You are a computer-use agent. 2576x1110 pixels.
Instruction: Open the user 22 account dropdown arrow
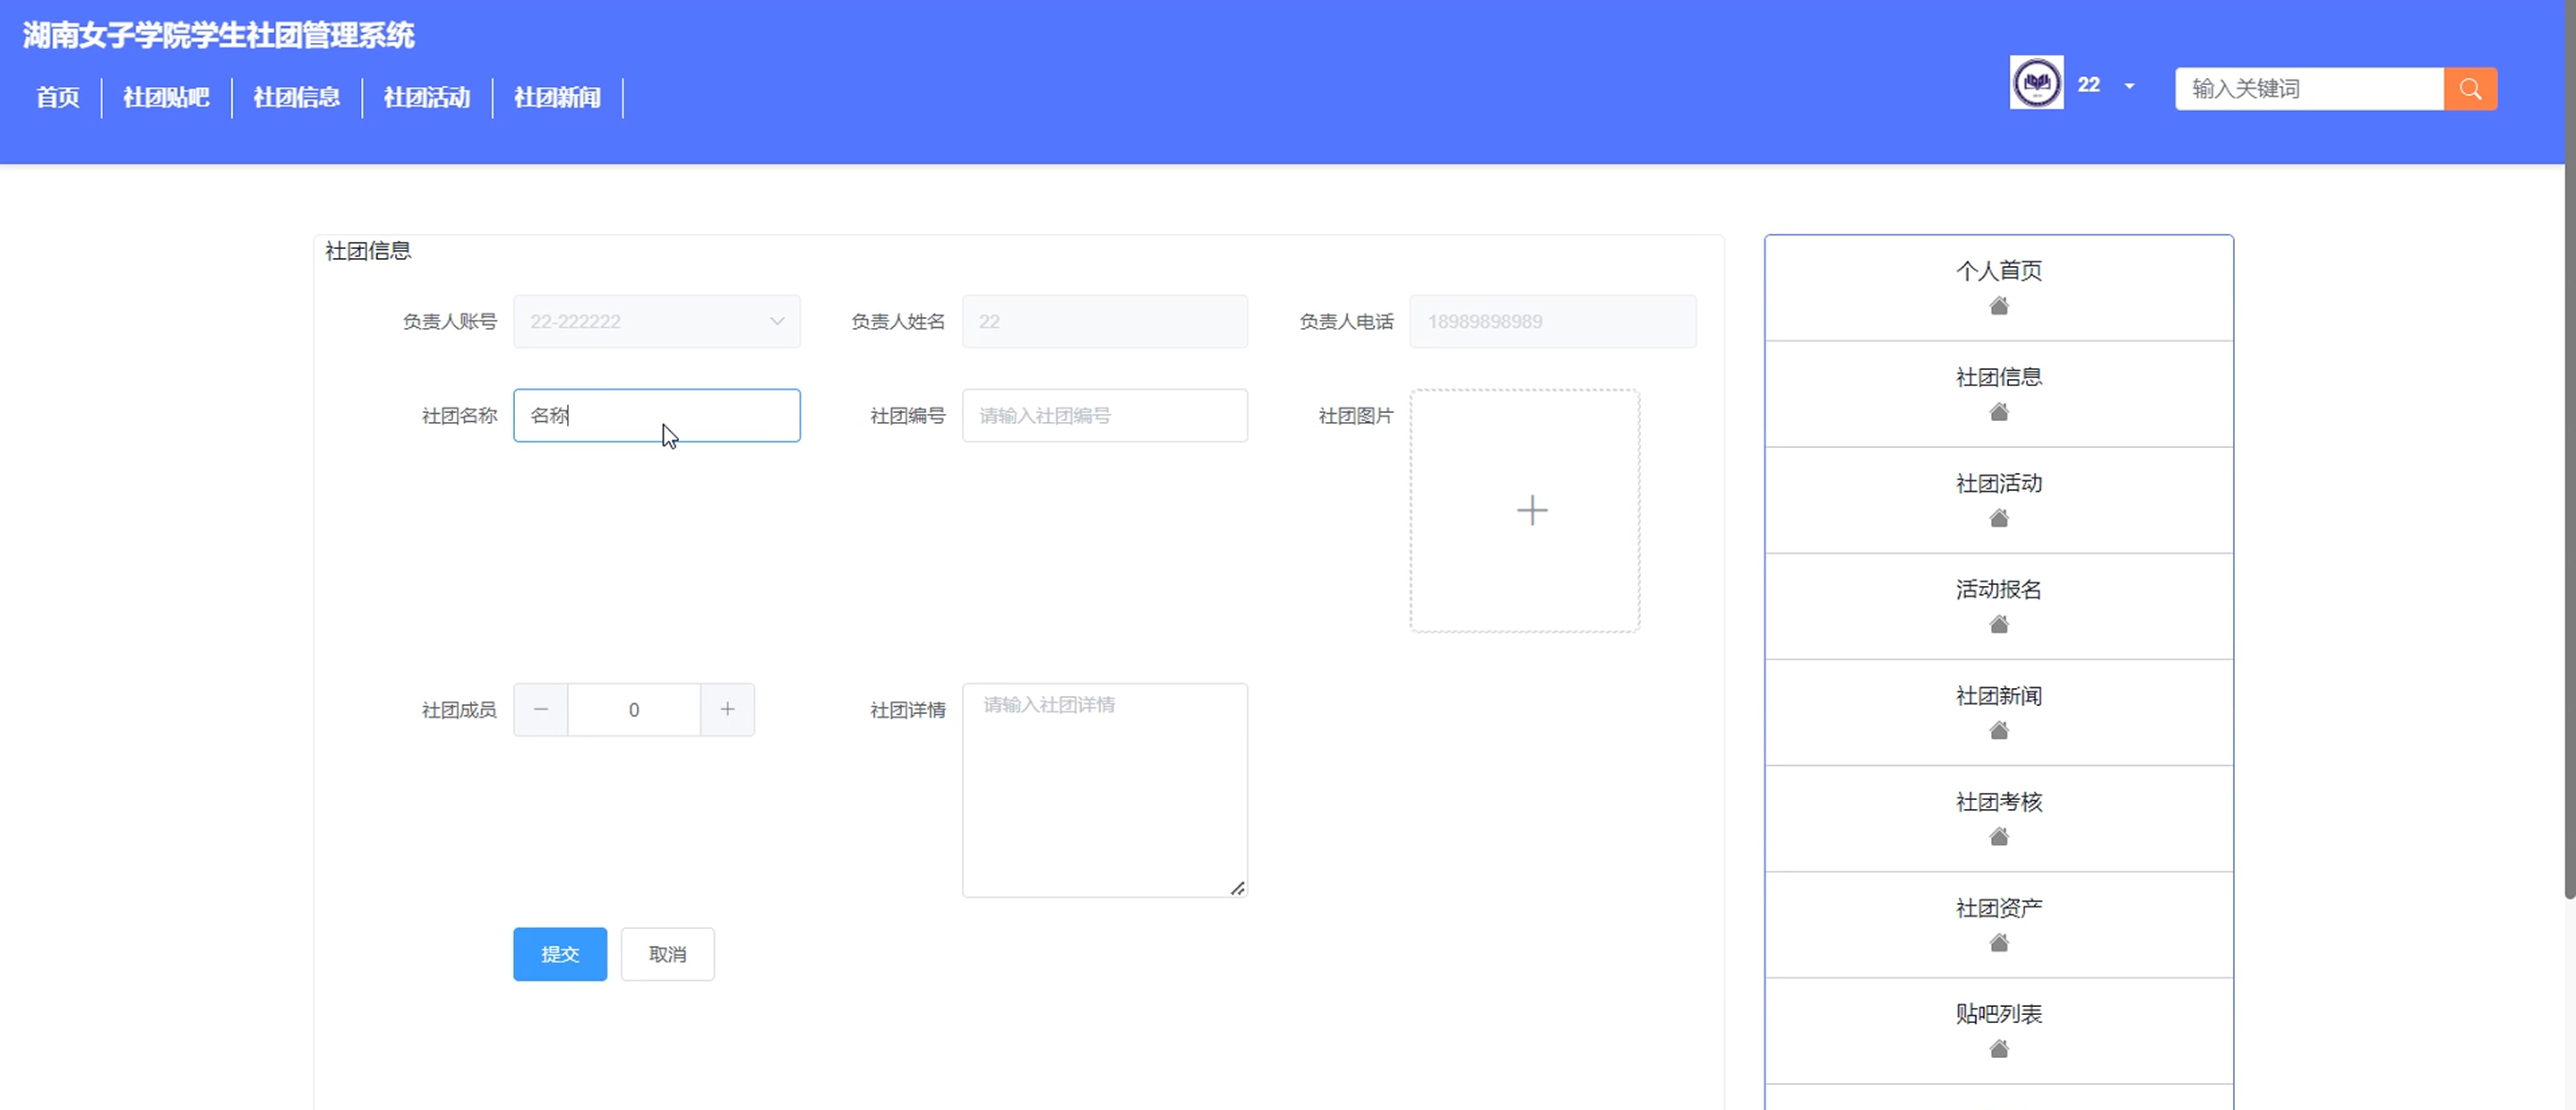pyautogui.click(x=2129, y=86)
